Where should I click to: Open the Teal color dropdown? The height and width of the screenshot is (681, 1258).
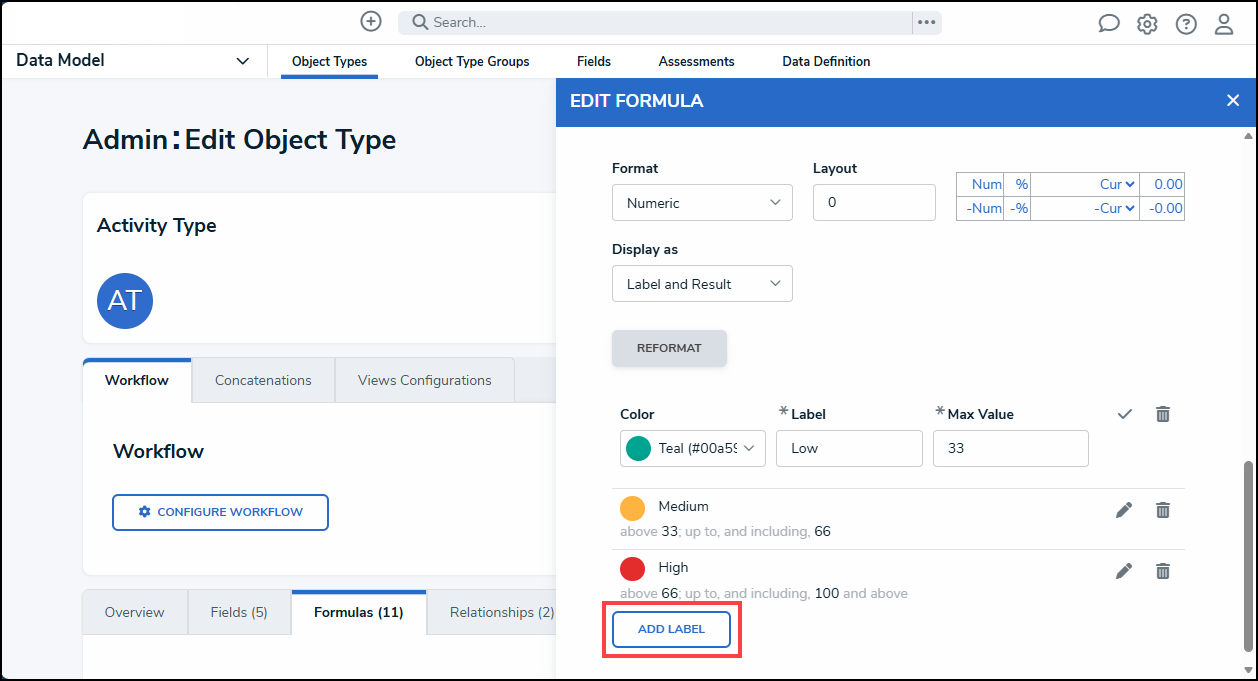coord(693,448)
